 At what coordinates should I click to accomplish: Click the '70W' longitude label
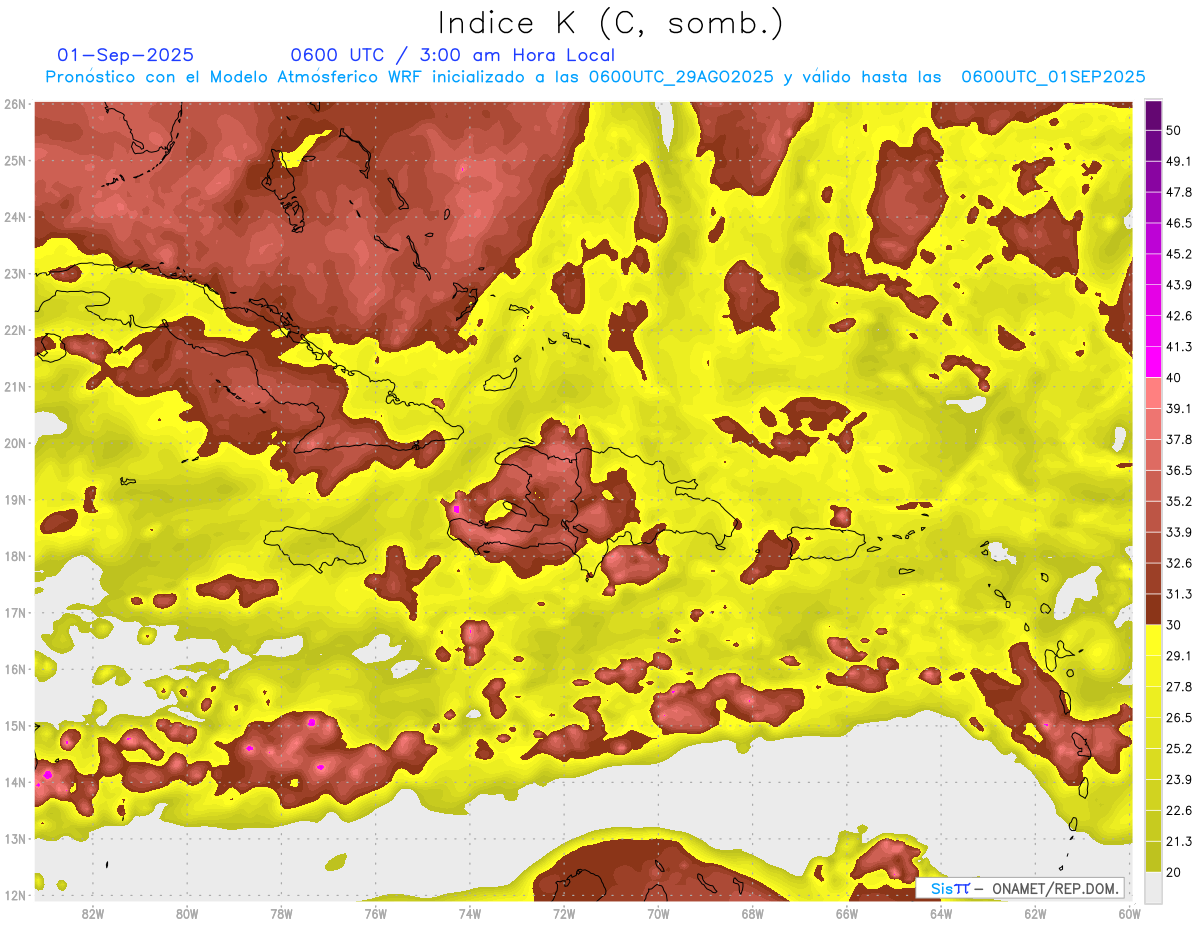pyautogui.click(x=658, y=914)
